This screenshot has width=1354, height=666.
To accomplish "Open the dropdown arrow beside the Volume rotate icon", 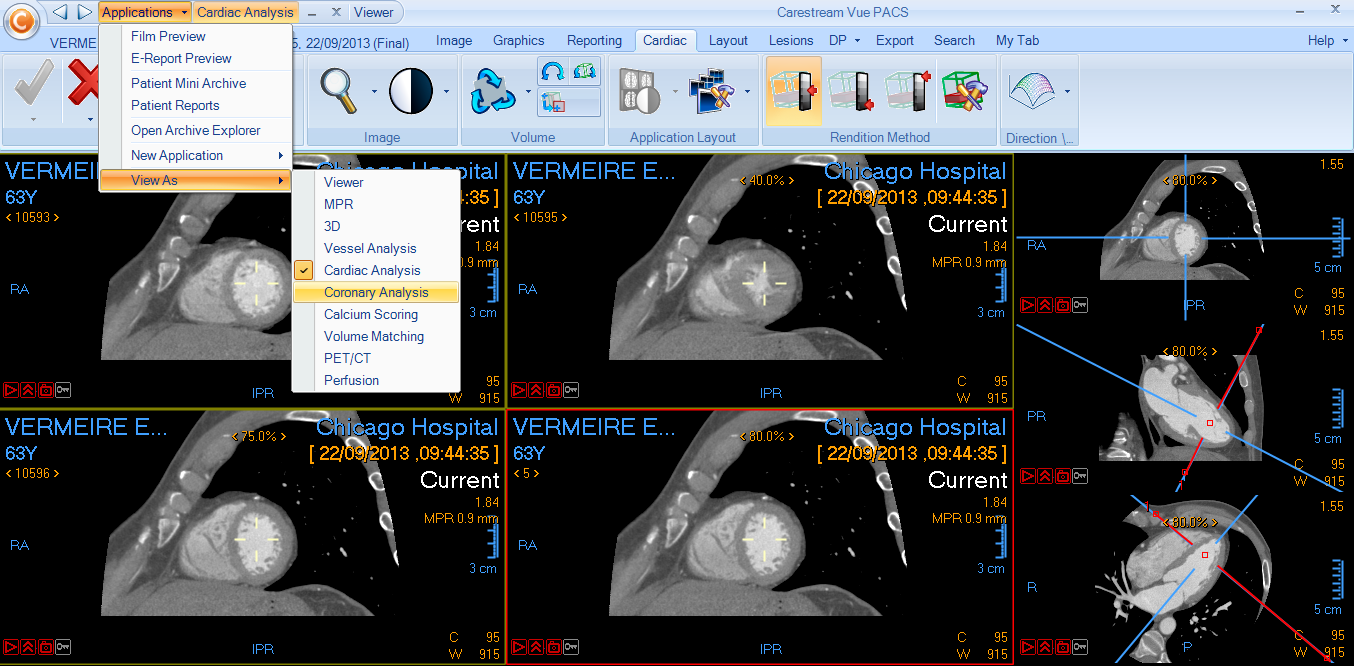I will point(528,91).
